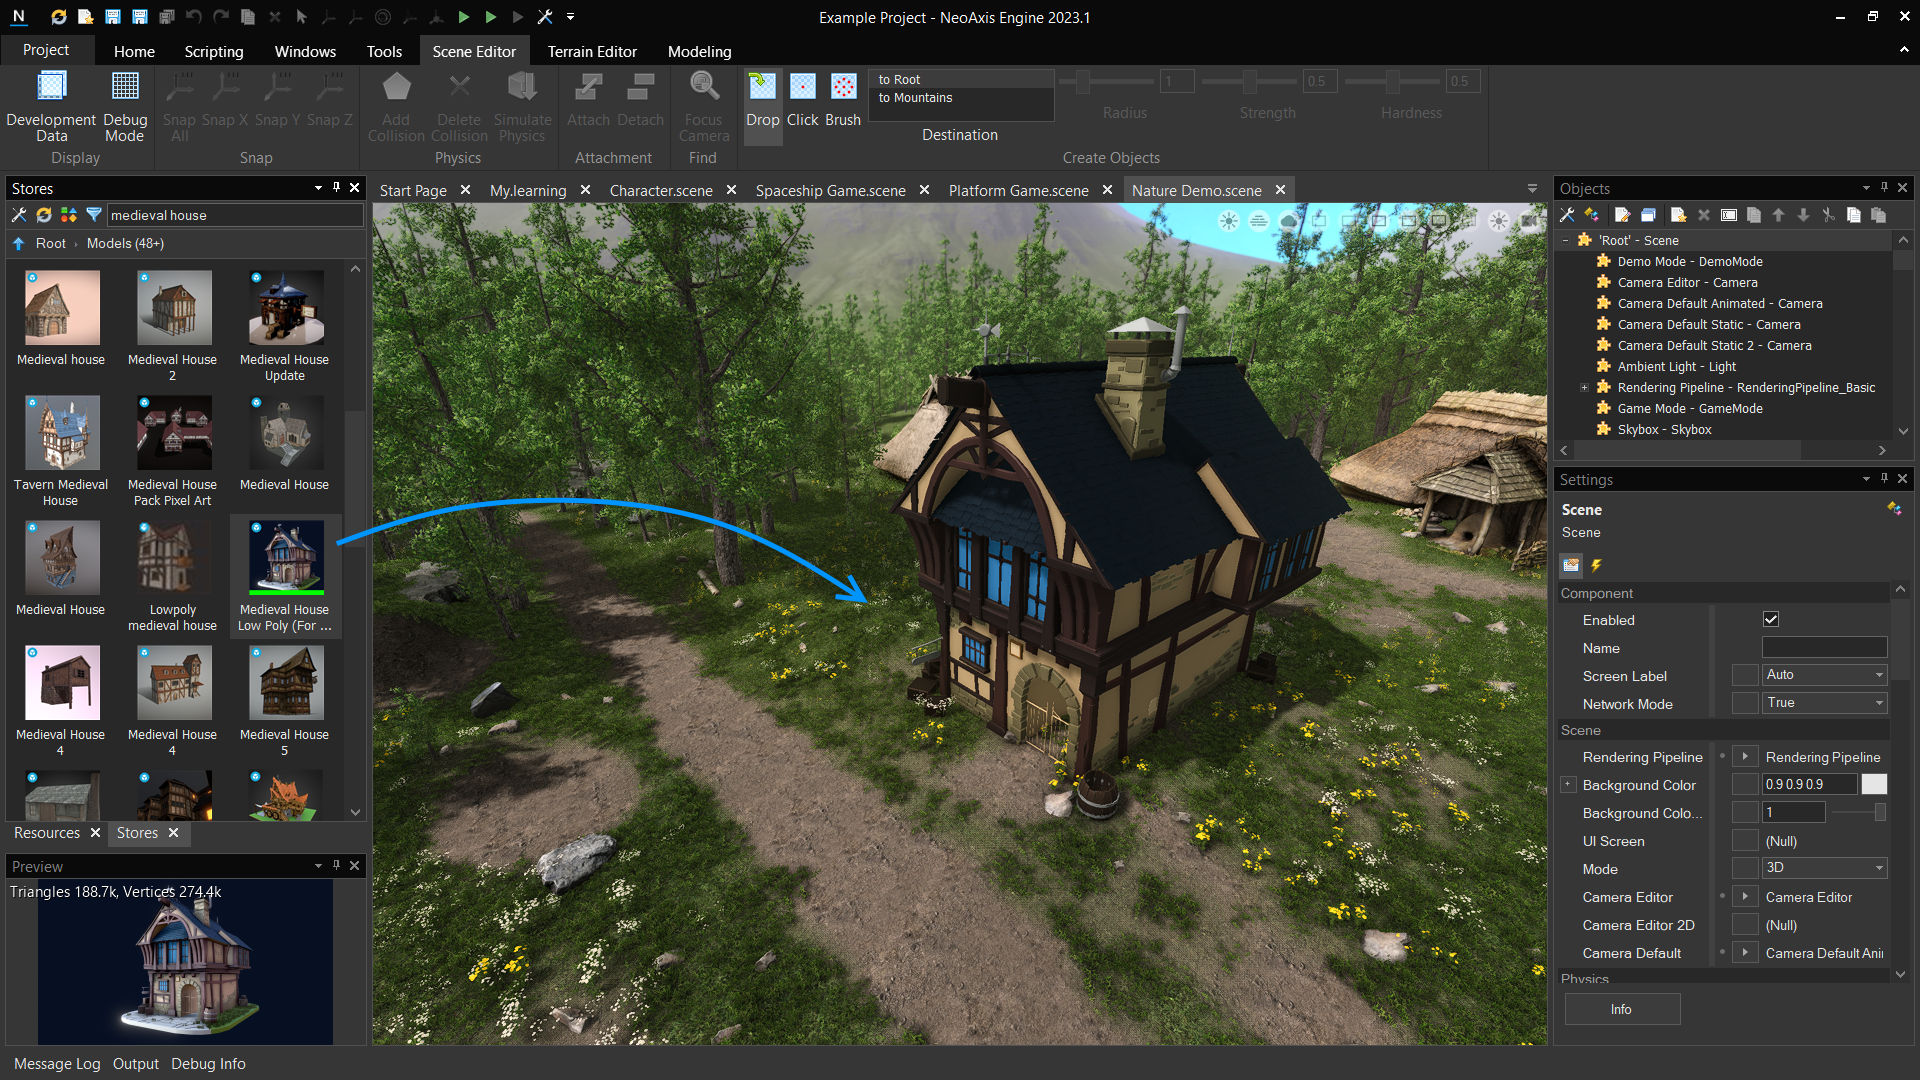Toggle the Screen Label default checkbox
The height and width of the screenshot is (1080, 1920).
1745,675
